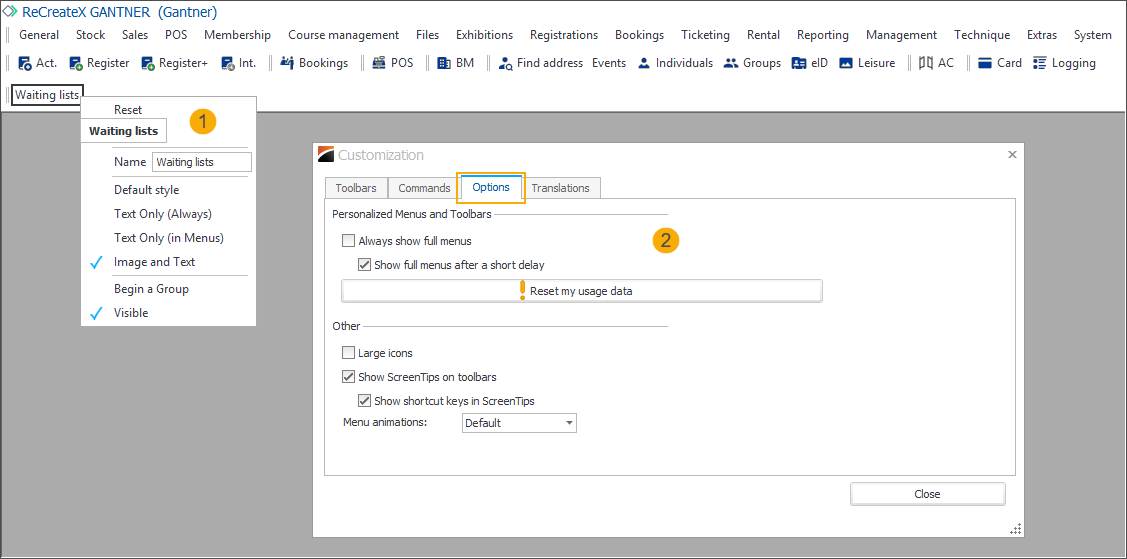
Task: Enable Always show full menus
Action: pyautogui.click(x=349, y=241)
